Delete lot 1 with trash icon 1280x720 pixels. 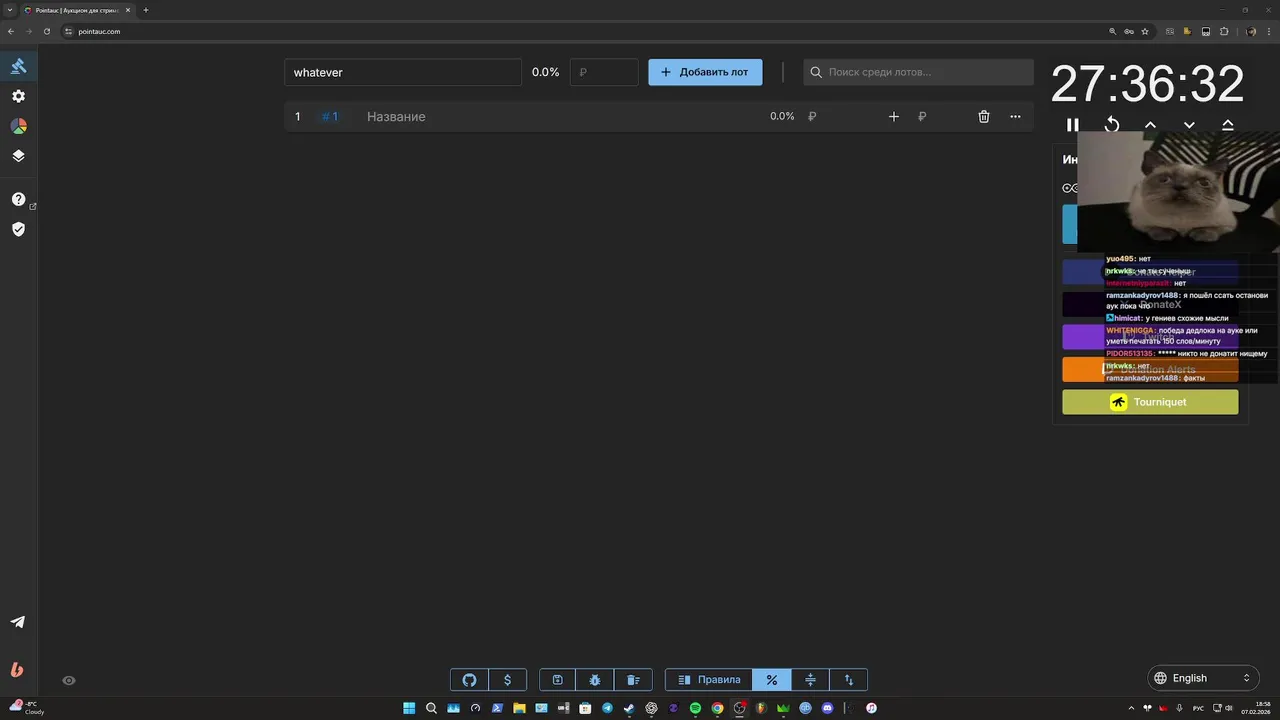(x=984, y=117)
